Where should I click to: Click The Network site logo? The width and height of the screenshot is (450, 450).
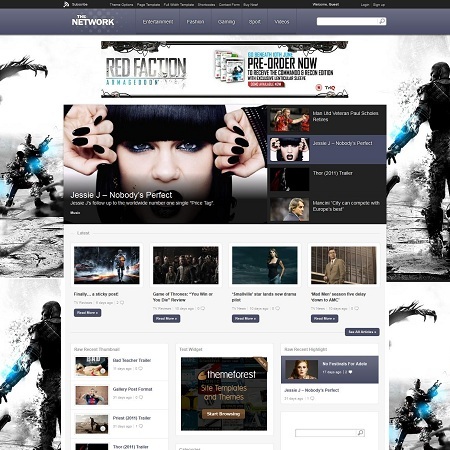(93, 21)
